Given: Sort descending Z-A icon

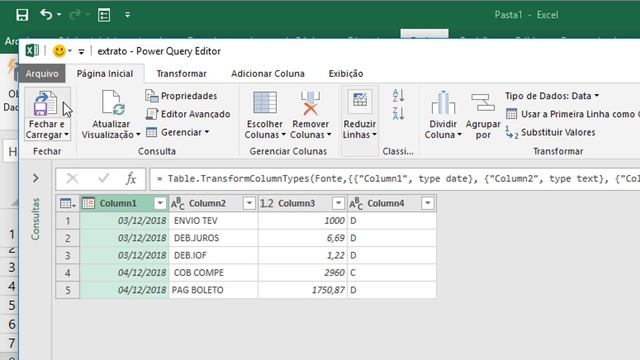Looking at the screenshot, I should [398, 113].
